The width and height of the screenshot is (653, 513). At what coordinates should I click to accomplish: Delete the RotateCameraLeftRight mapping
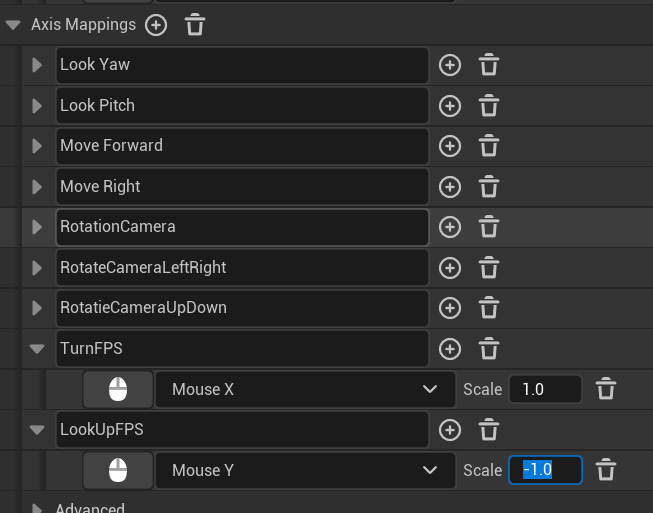coord(489,268)
